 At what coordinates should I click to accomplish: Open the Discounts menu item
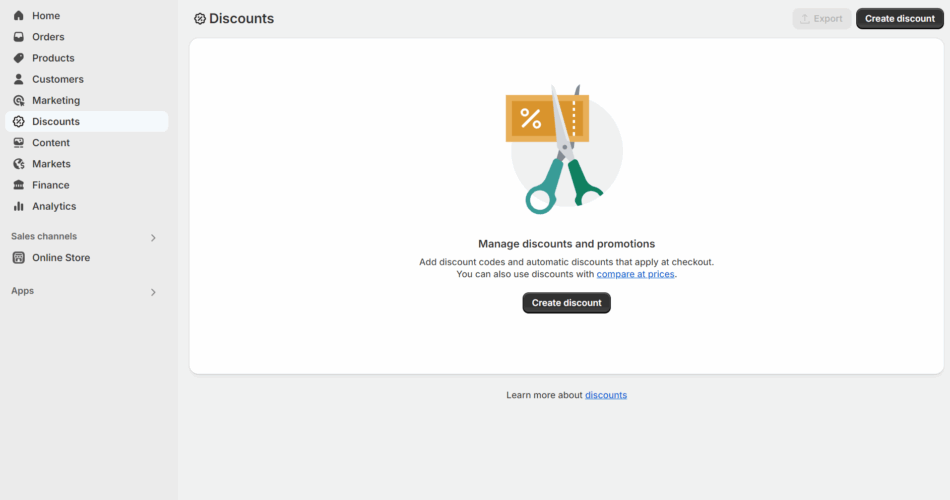87,122
